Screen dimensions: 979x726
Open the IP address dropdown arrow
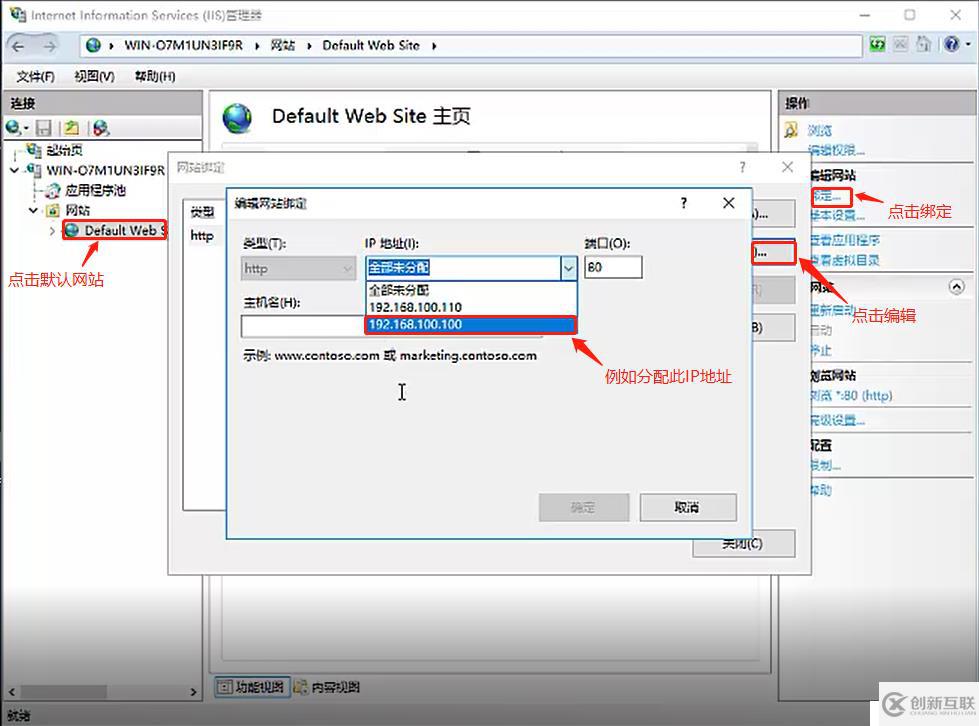(x=568, y=268)
